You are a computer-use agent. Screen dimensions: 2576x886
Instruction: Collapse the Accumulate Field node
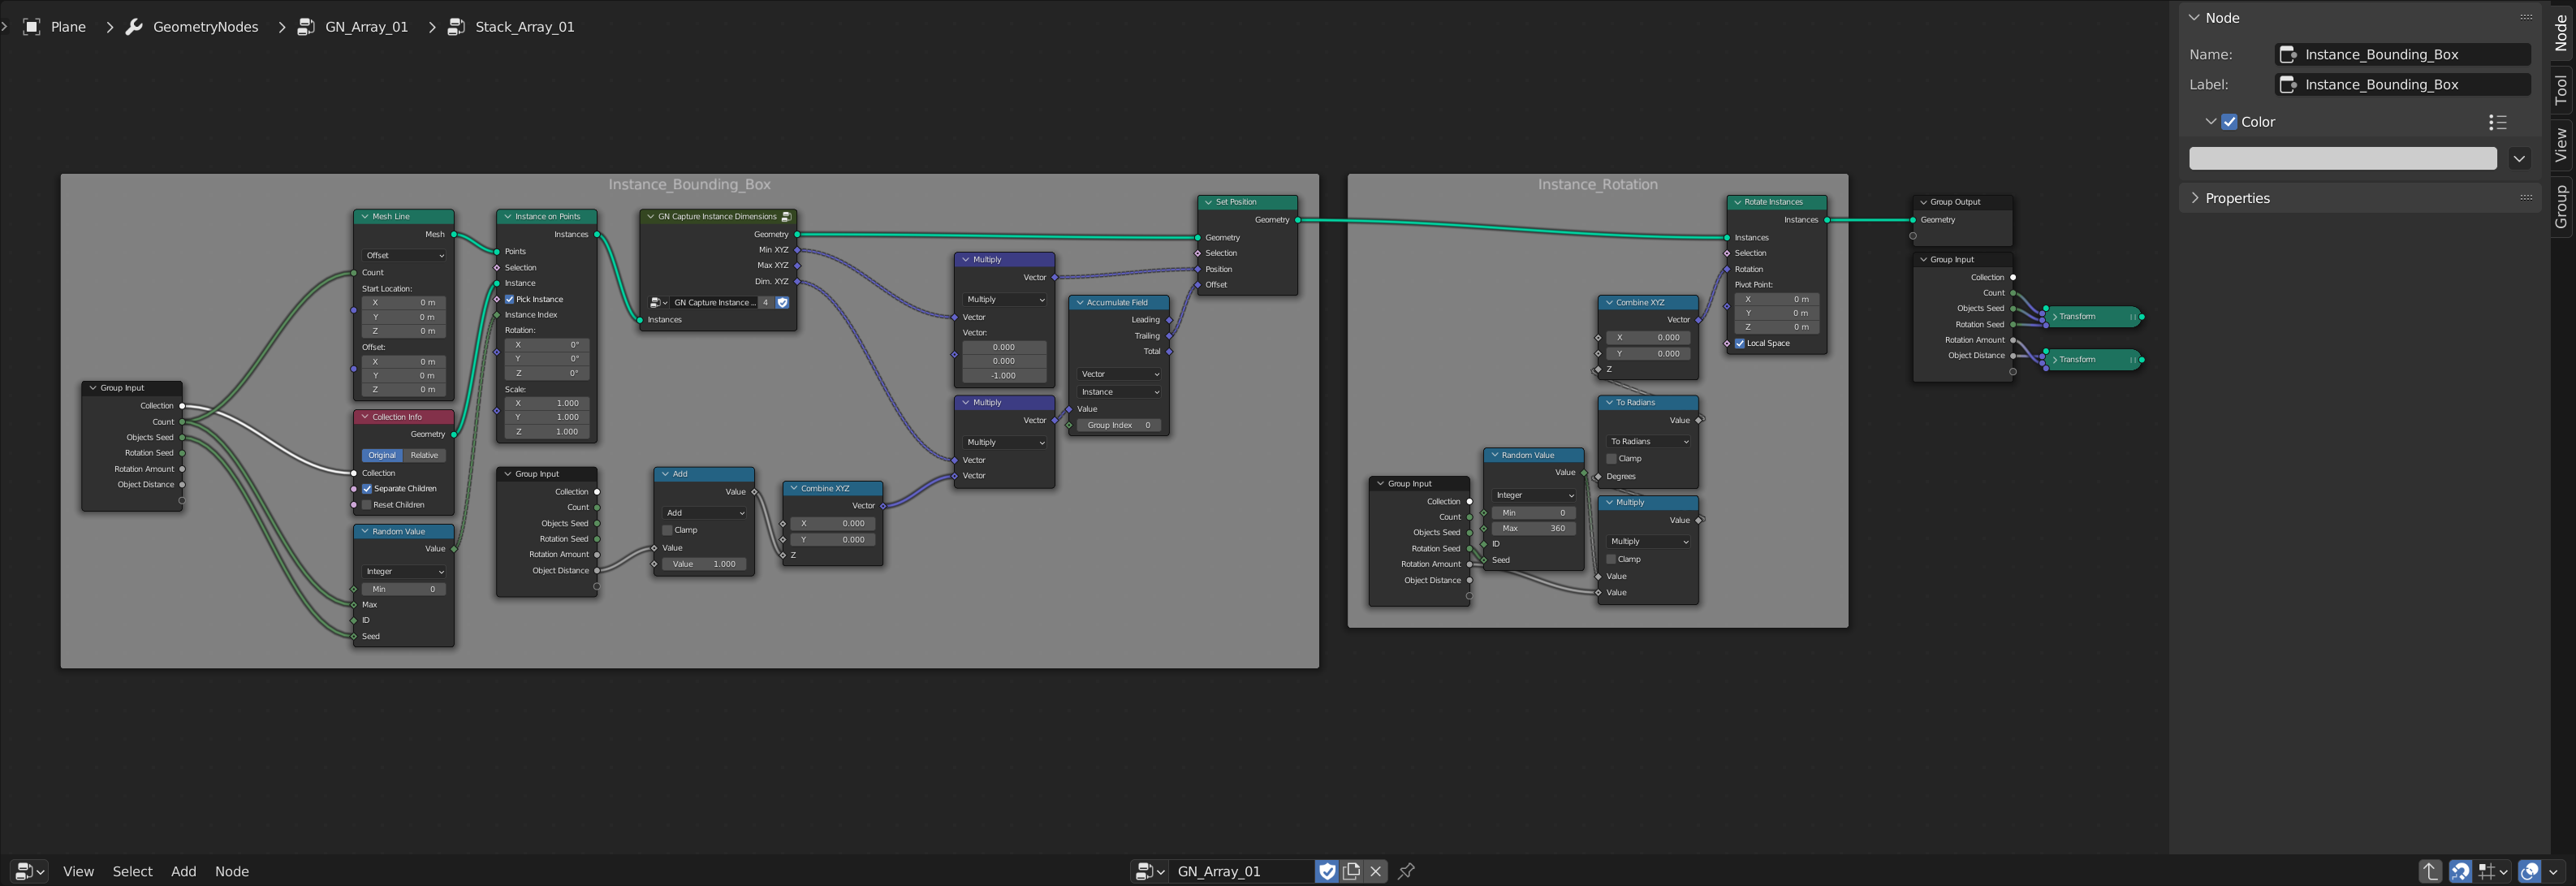click(1080, 302)
